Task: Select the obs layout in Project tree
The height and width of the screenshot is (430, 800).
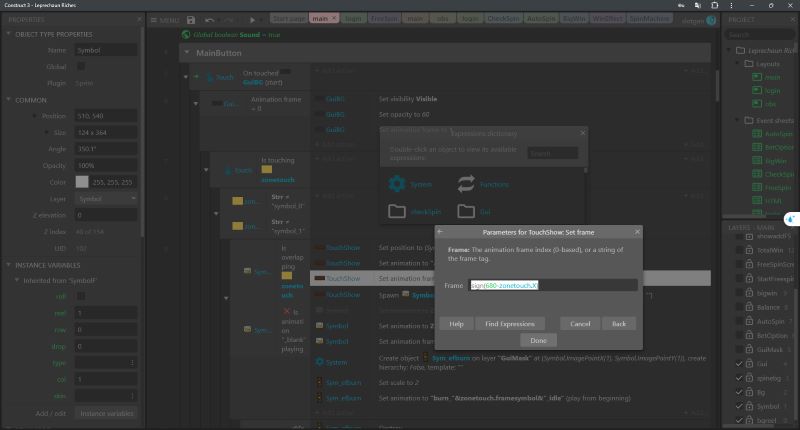Action: 770,104
